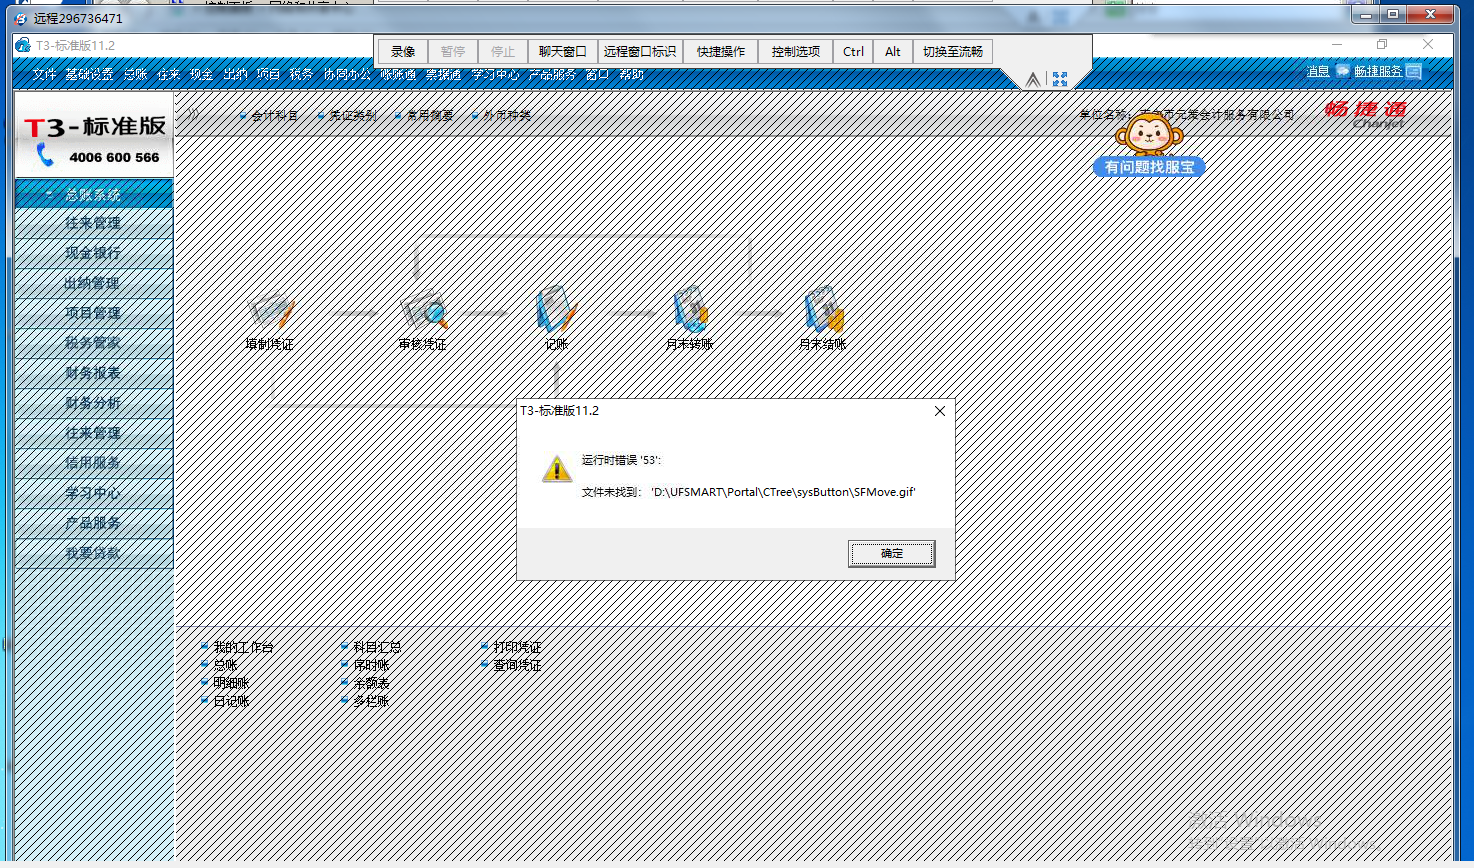Select 现金银行 in the sidebar
This screenshot has height=868, width=1474.
coord(94,253)
